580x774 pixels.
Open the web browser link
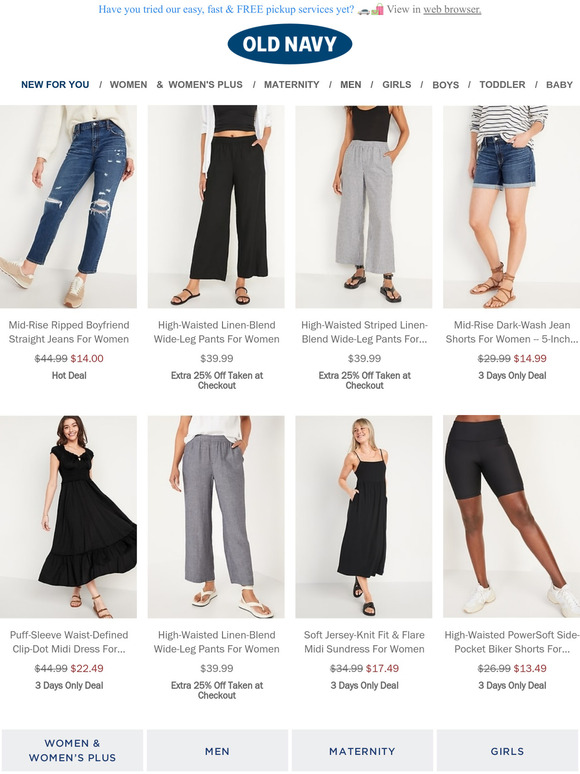452,9
